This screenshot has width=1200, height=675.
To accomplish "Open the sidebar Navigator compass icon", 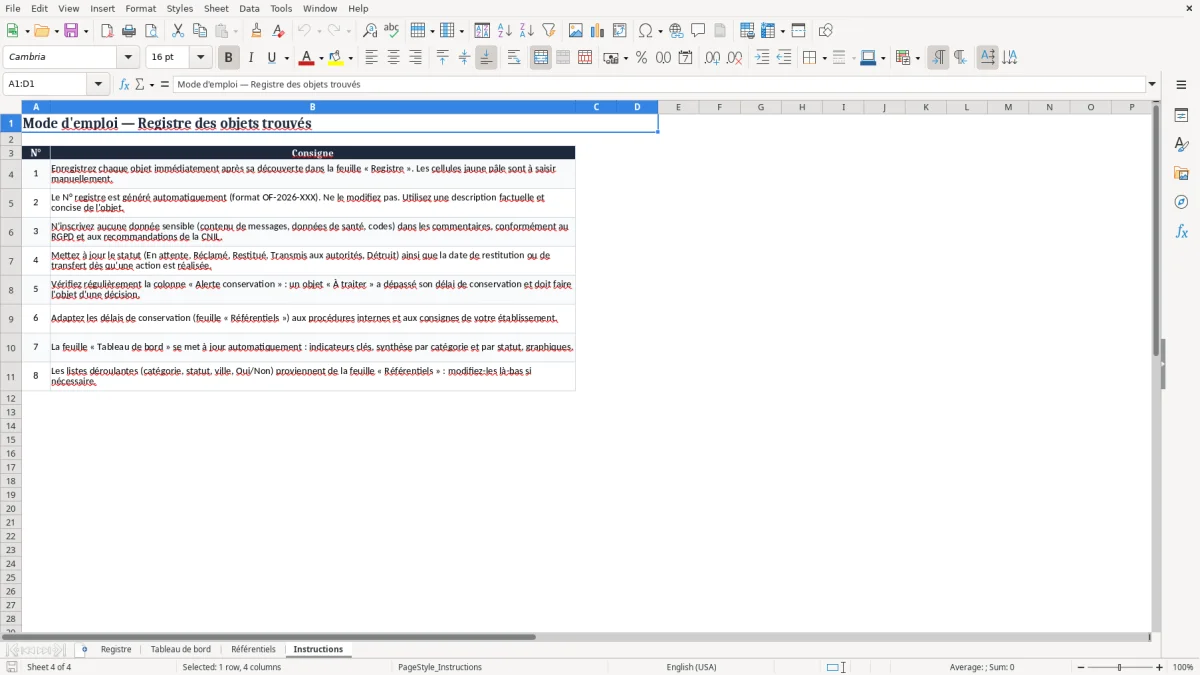I will coord(1181,202).
